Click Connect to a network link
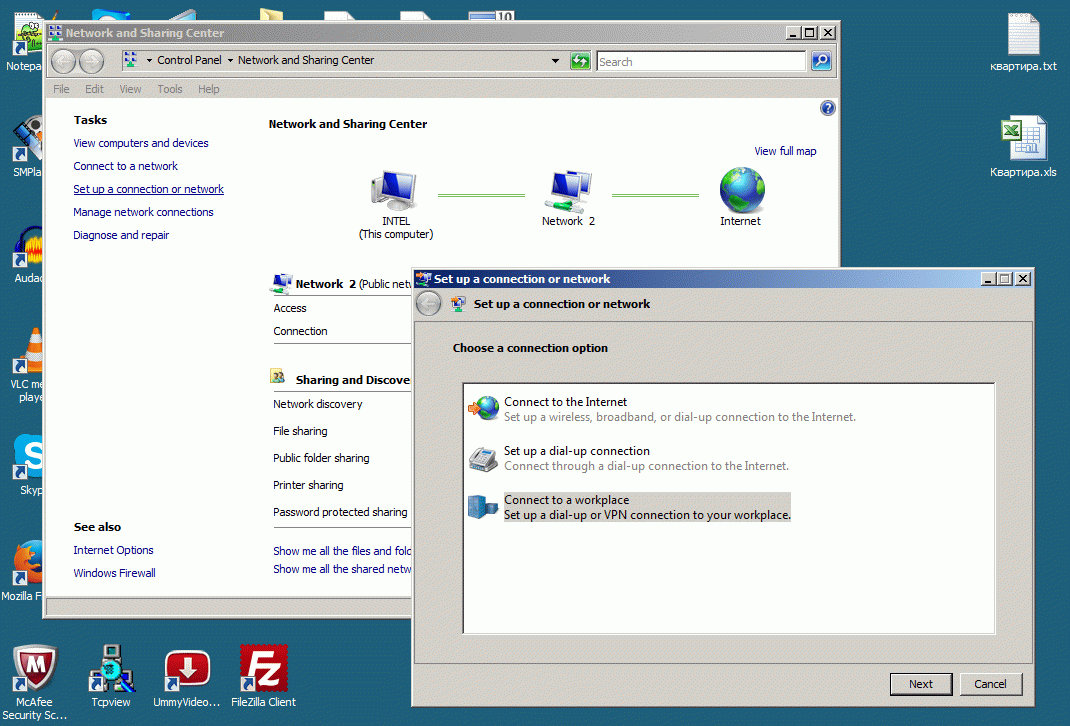This screenshot has height=726, width=1070. pyautogui.click(x=126, y=166)
